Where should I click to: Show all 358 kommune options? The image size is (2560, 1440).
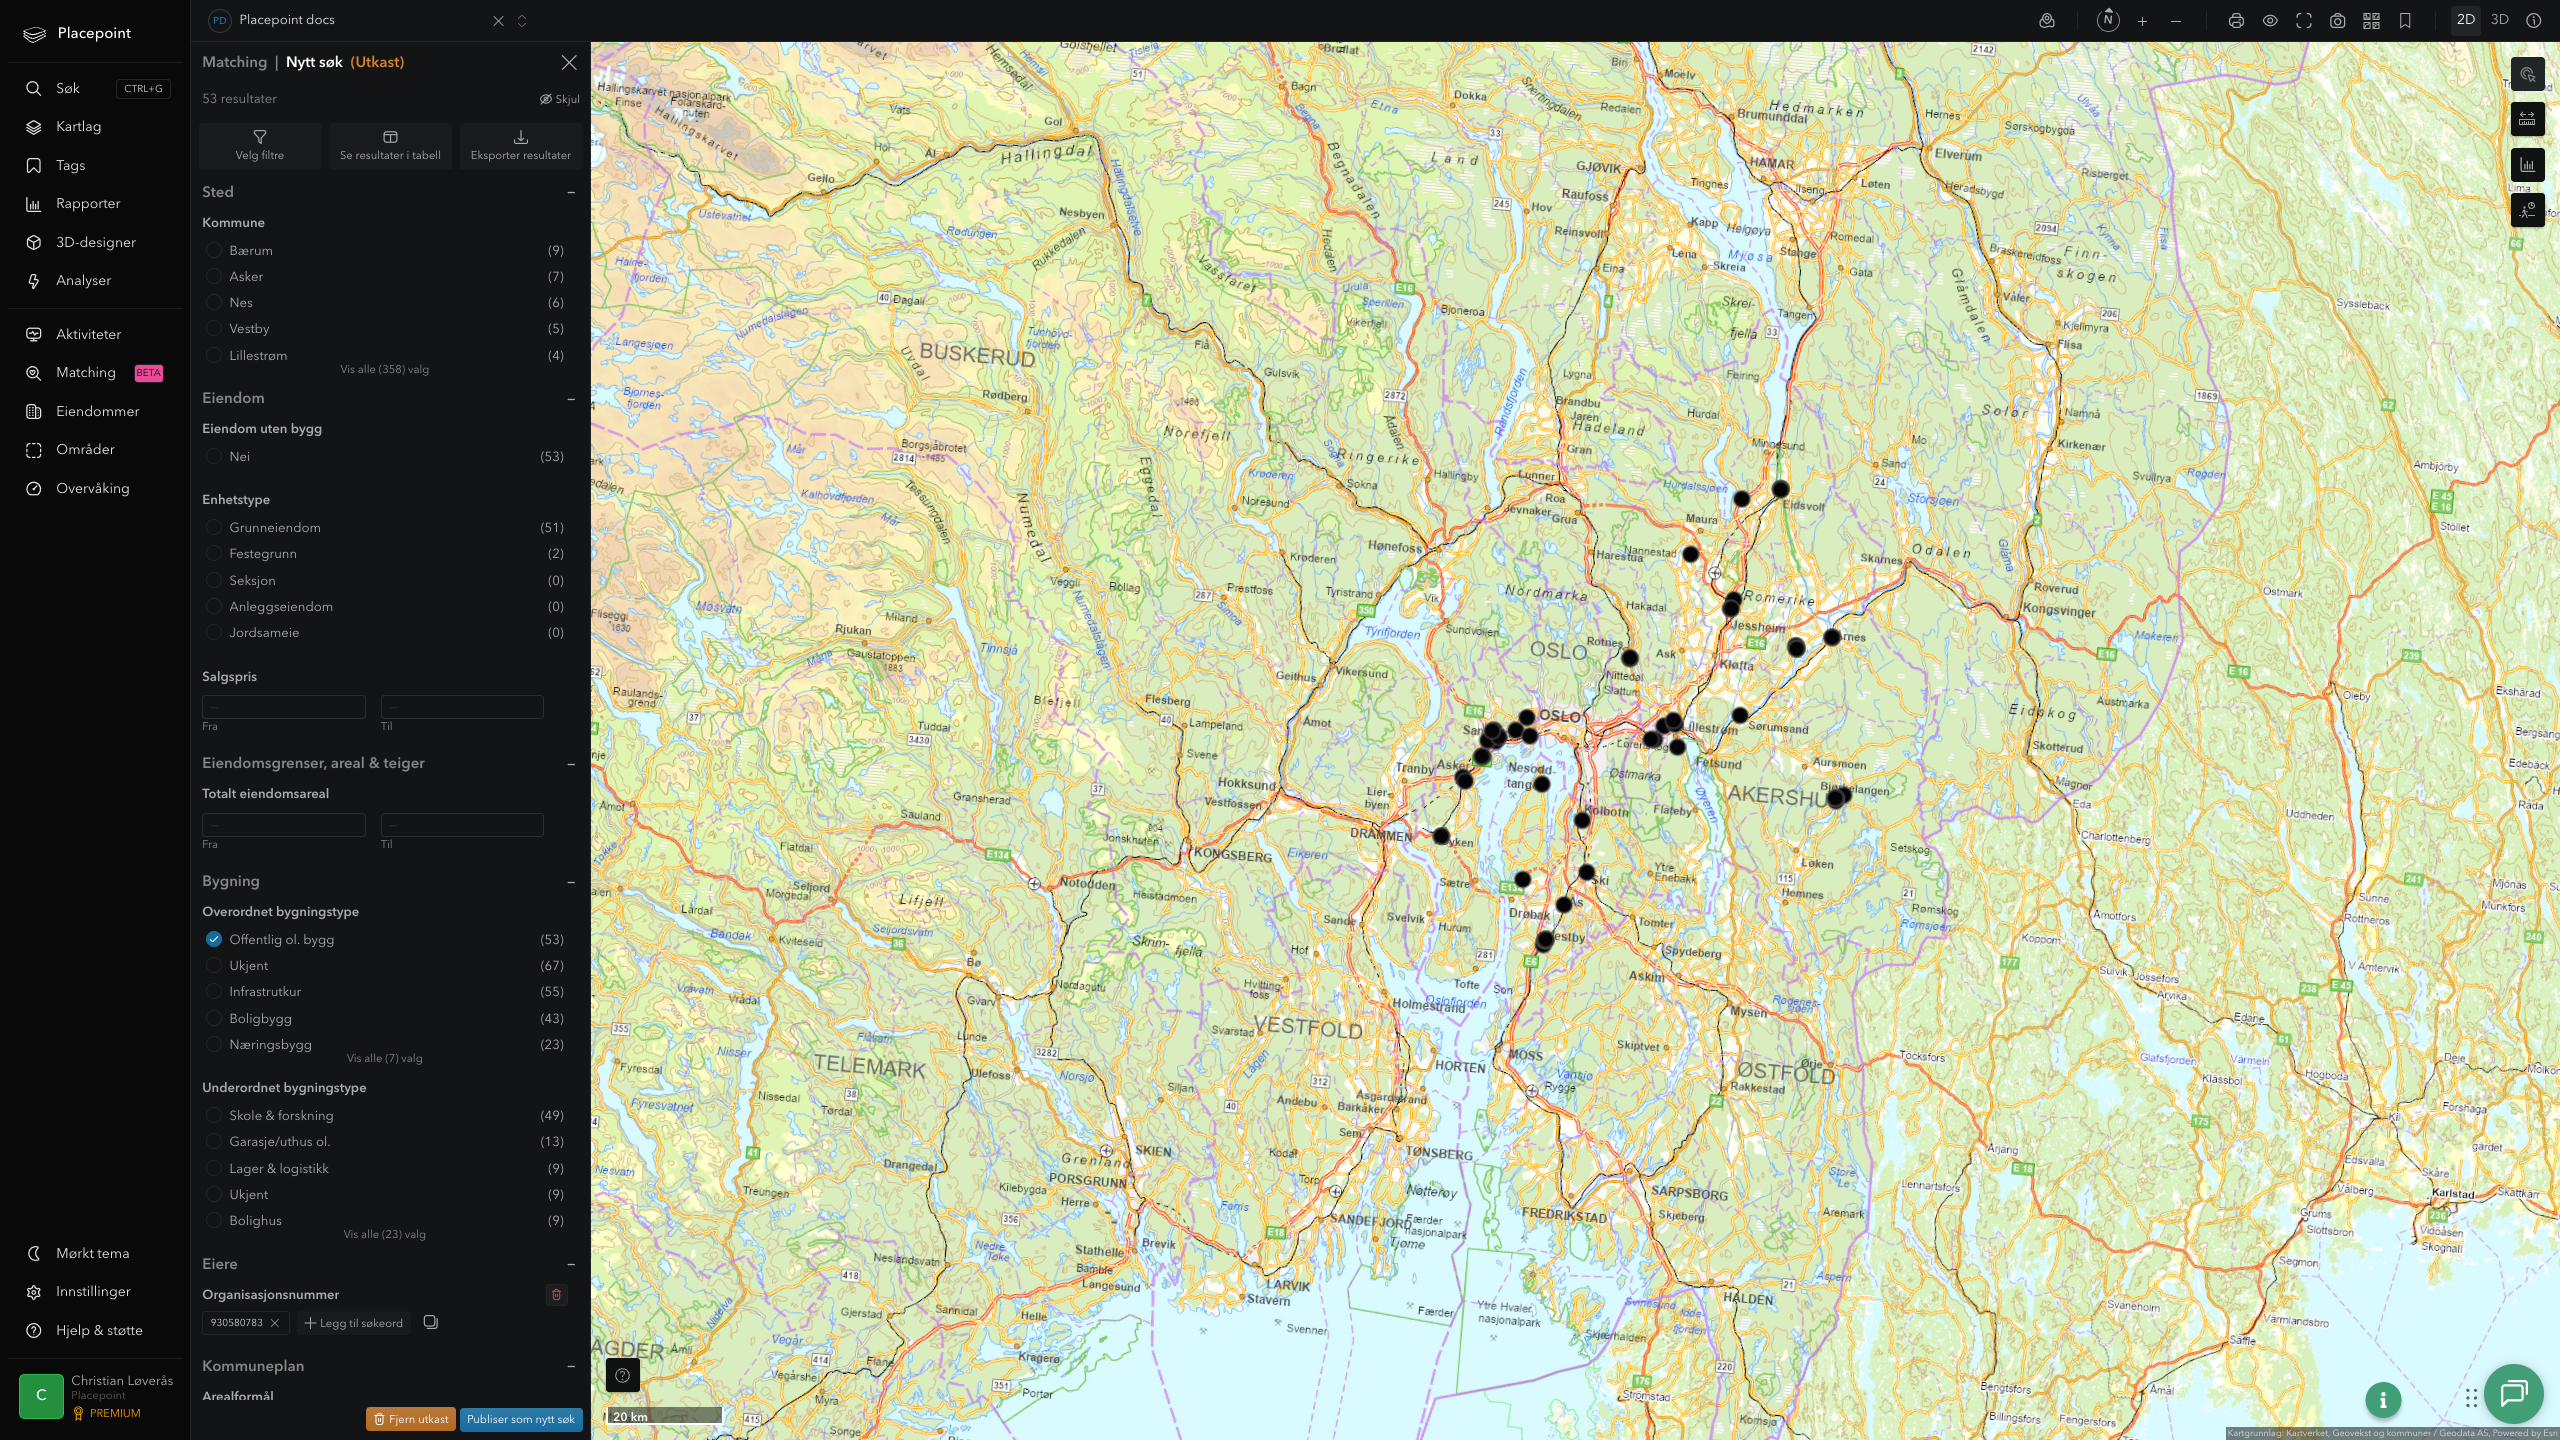coord(384,369)
